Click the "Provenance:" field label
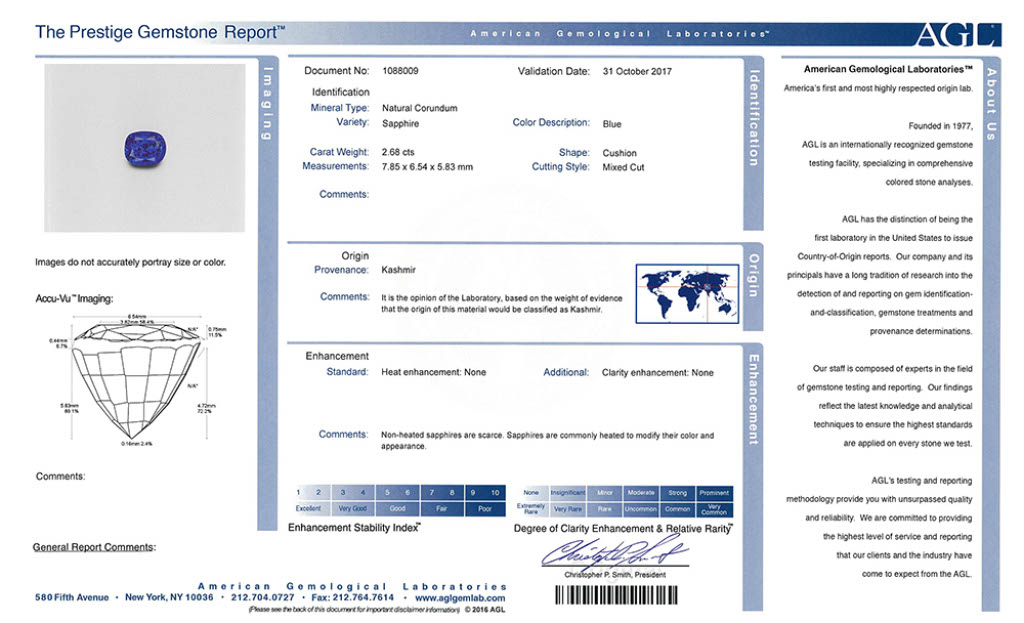1024x623 pixels. pyautogui.click(x=341, y=270)
